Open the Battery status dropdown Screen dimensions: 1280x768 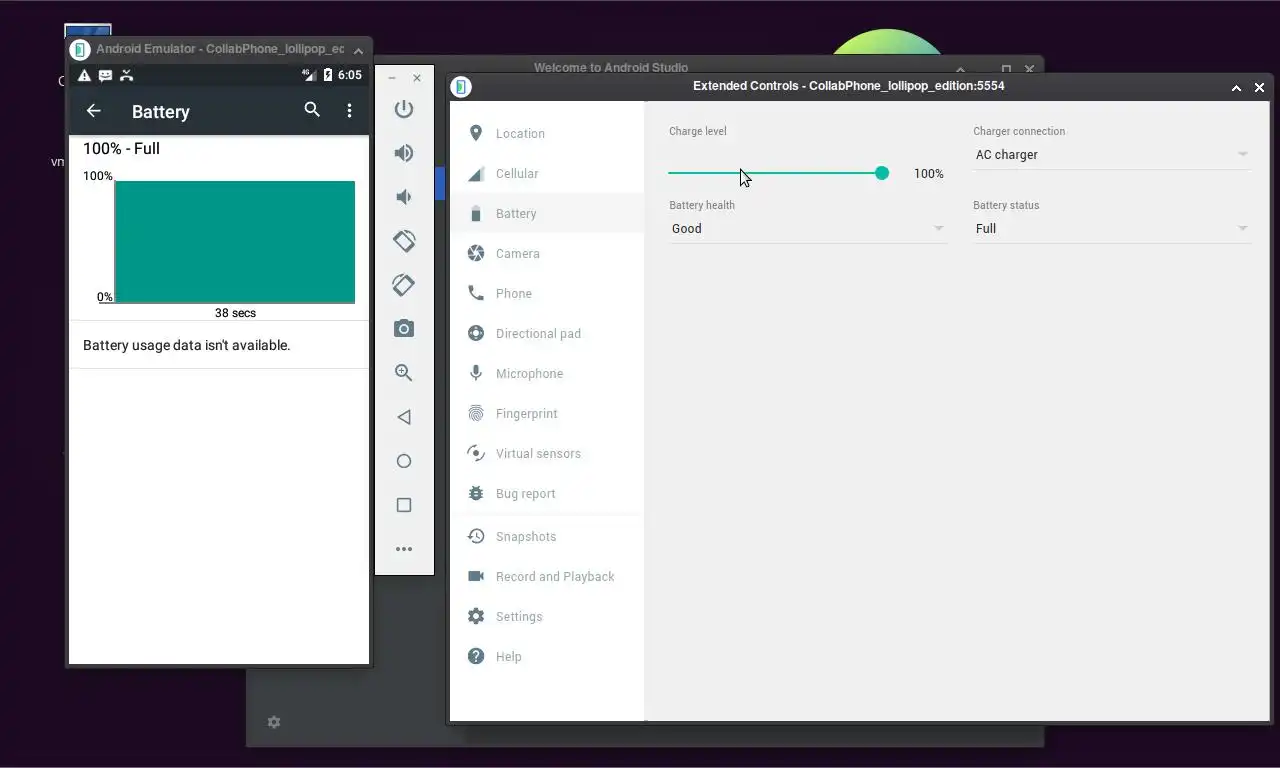tap(1111, 229)
